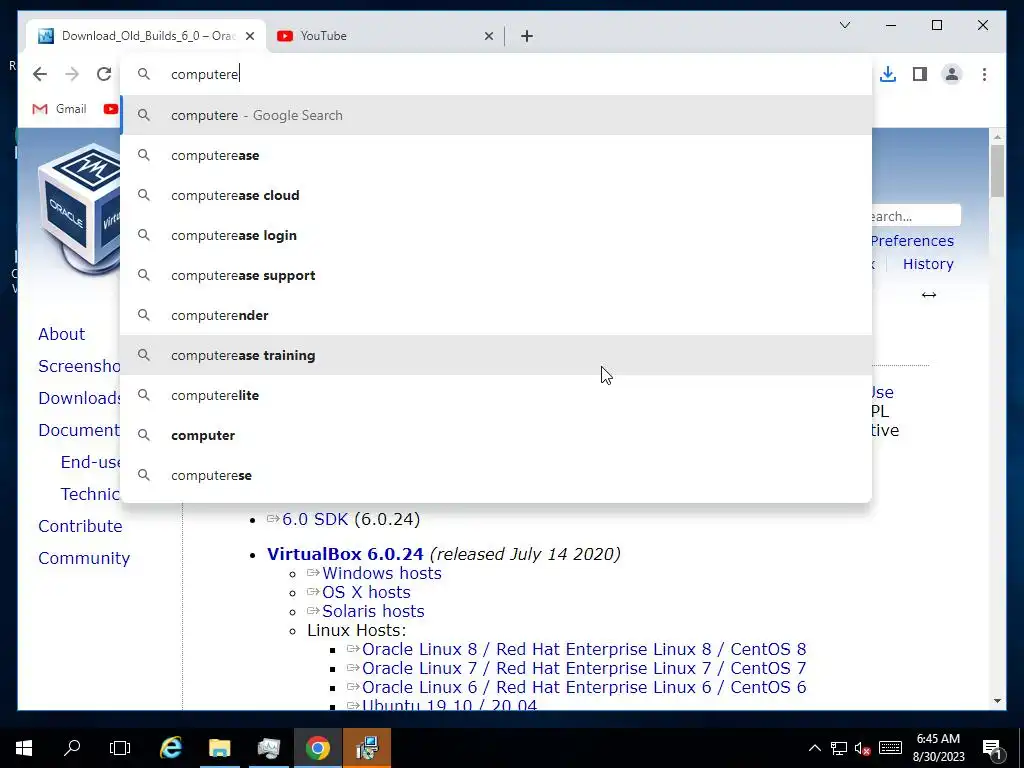Select the Download_Old_Builds_6_0 Oracle tab
The image size is (1024, 768).
point(146,36)
